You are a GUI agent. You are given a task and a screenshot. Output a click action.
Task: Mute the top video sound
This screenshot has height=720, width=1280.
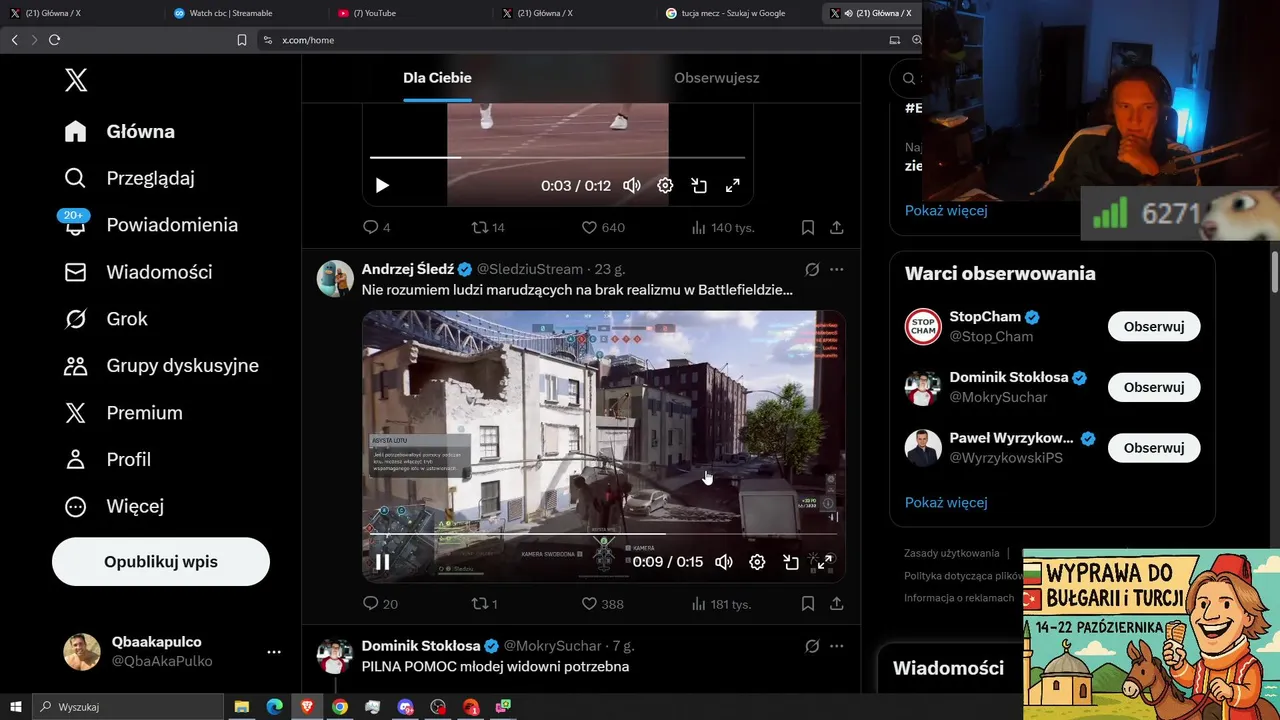(x=632, y=186)
